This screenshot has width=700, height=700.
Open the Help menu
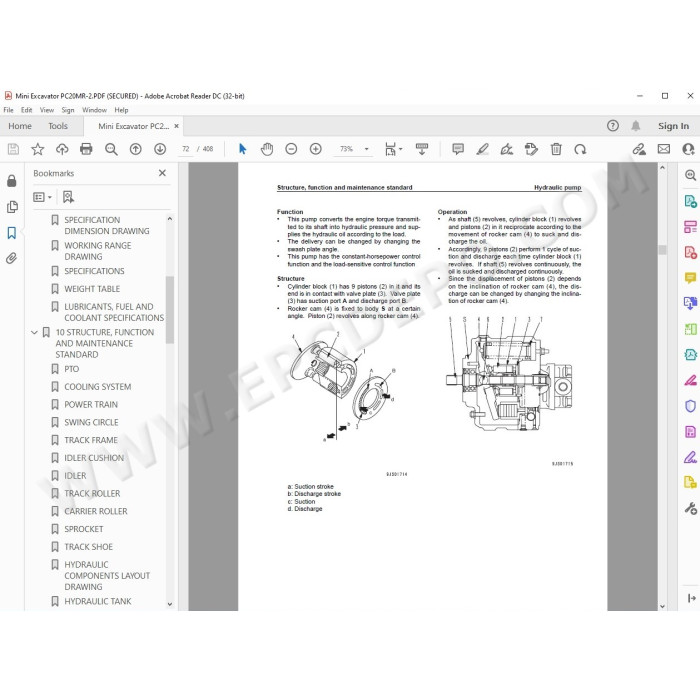[121, 110]
